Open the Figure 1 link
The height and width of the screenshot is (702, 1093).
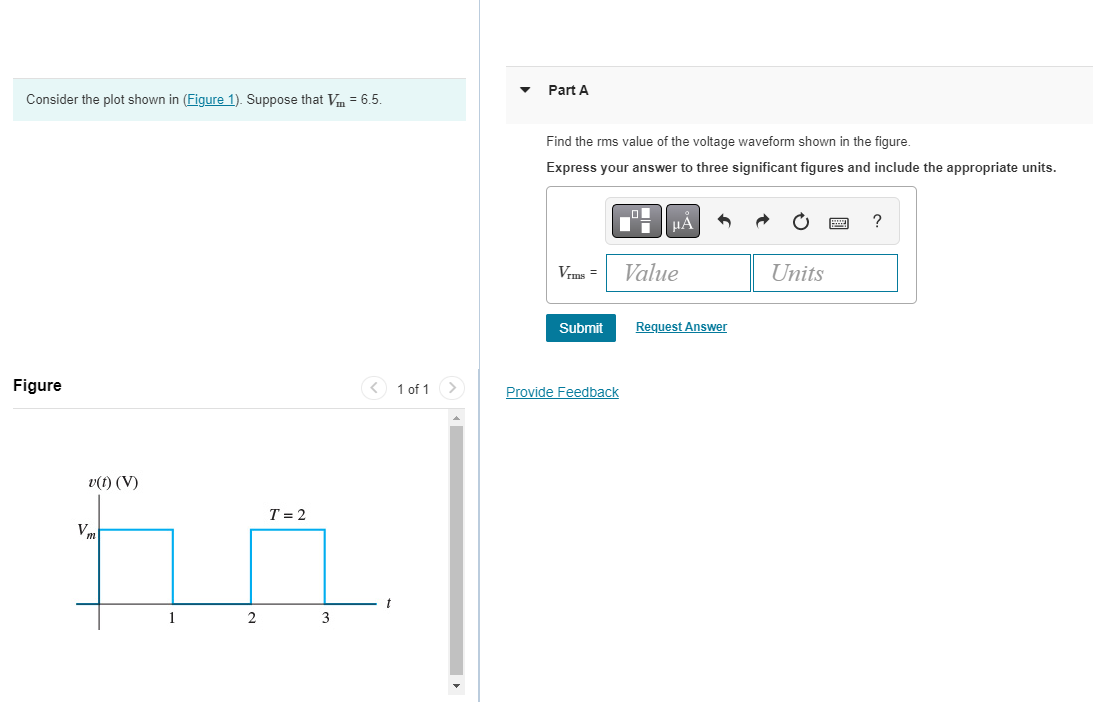pos(210,99)
